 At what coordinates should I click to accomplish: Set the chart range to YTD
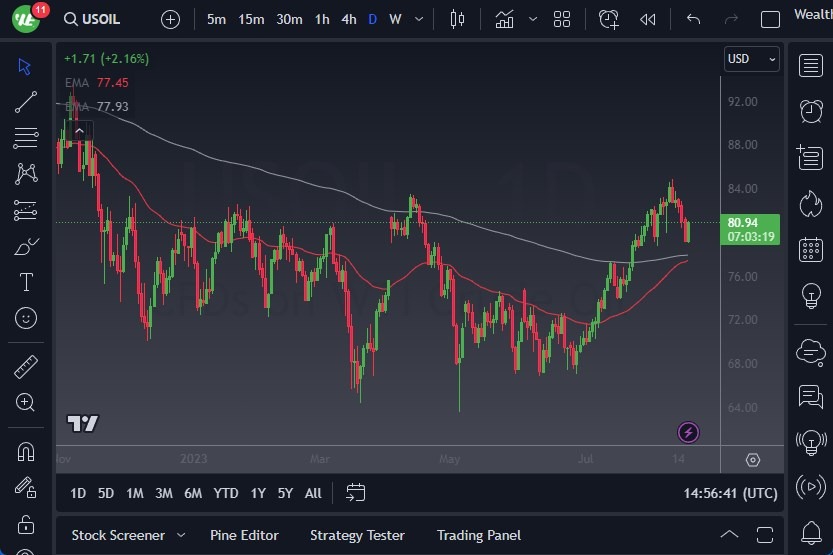point(226,493)
